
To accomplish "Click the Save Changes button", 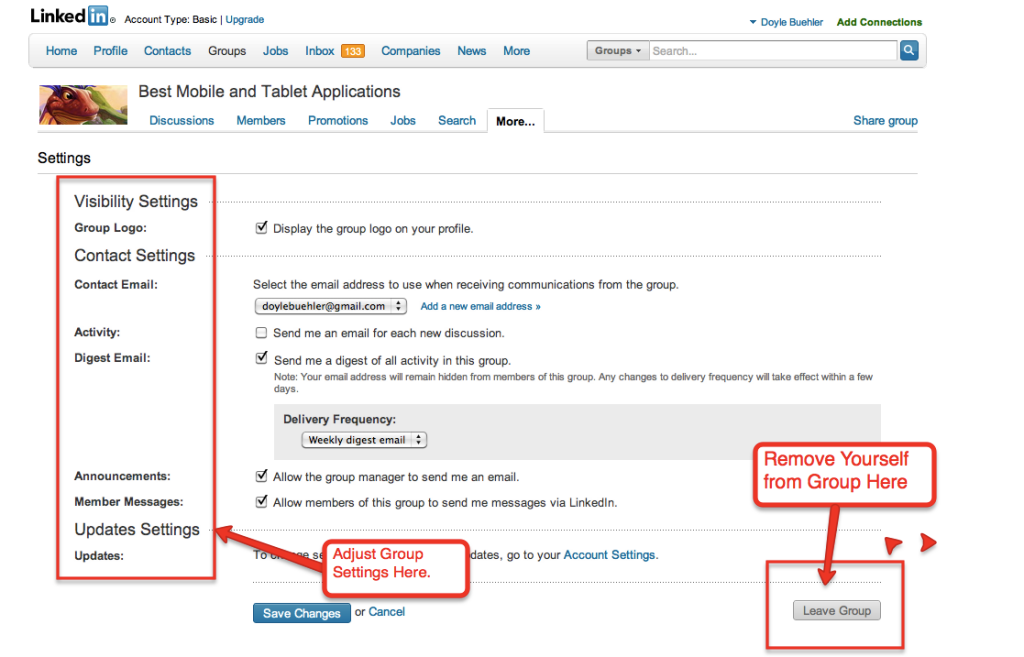I will tap(302, 613).
